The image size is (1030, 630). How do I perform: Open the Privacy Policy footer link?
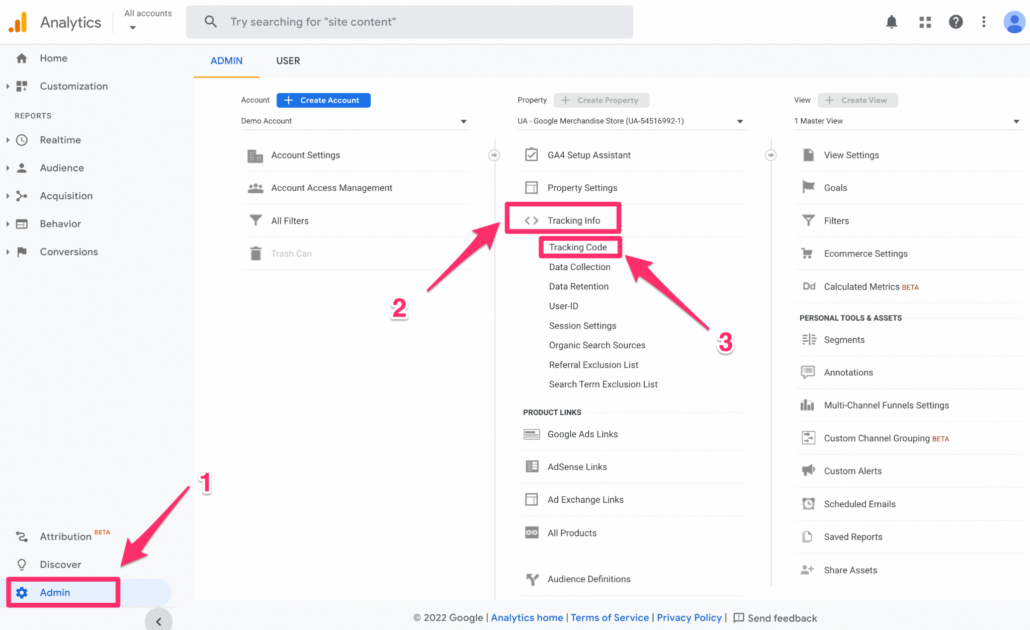(x=689, y=618)
